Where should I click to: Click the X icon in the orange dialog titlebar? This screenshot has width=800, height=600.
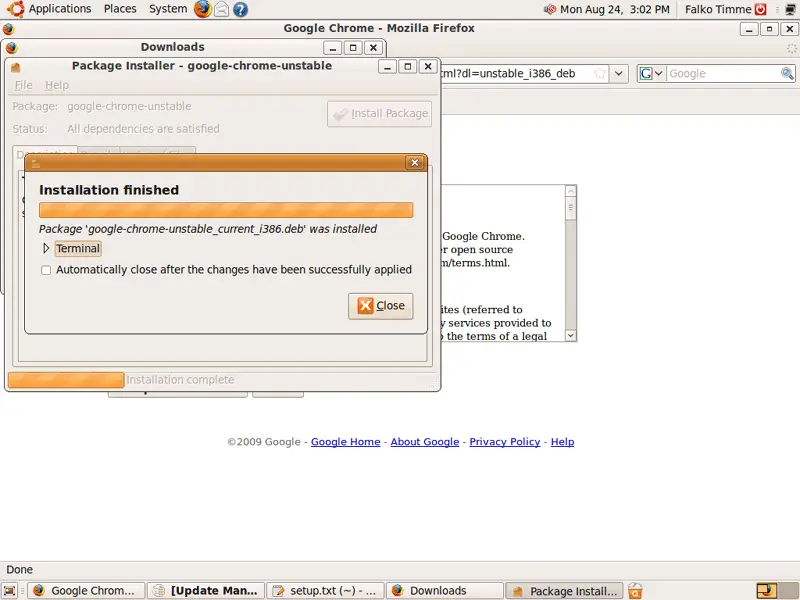pyautogui.click(x=415, y=162)
